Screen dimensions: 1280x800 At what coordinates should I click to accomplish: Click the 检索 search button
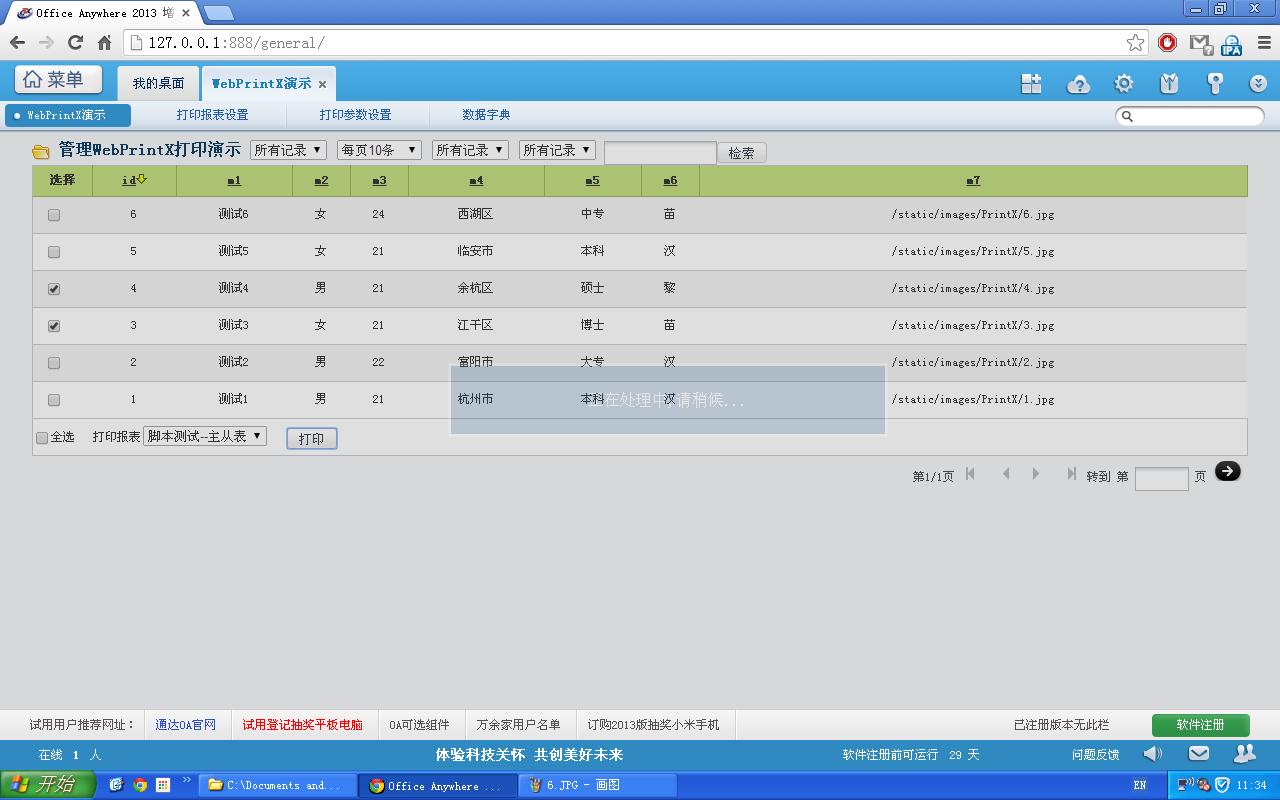coord(741,153)
